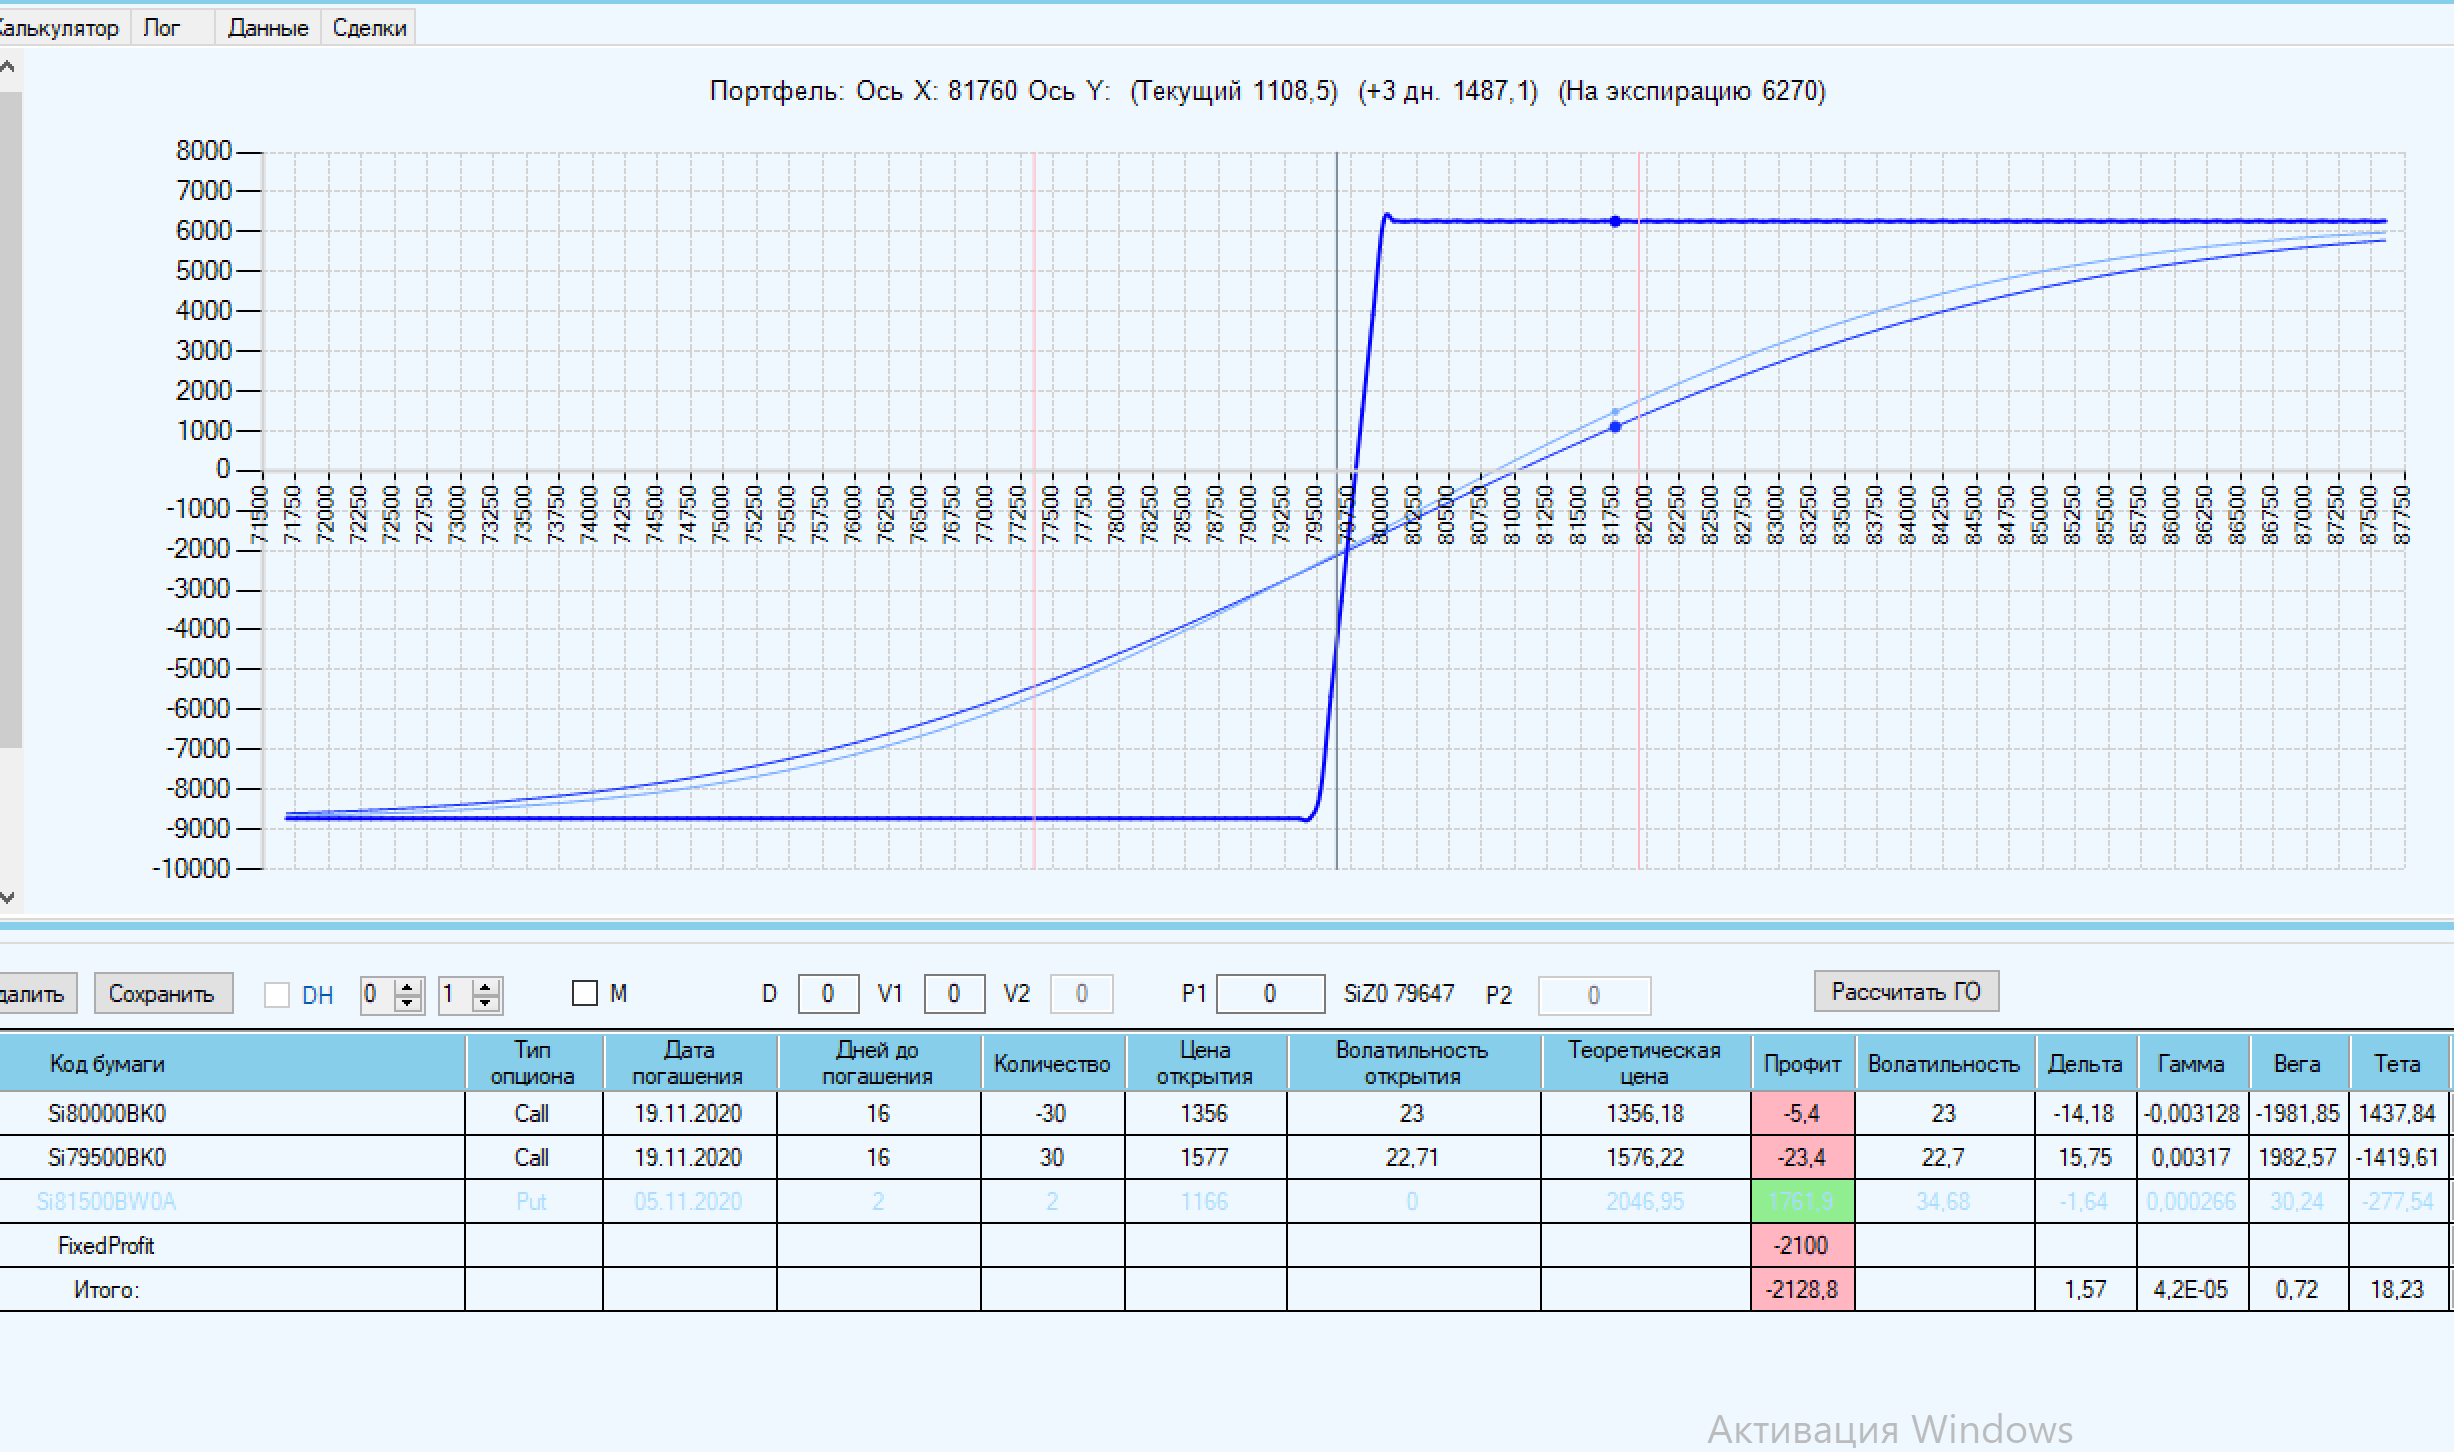Click the Дельта column header
Image resolution: width=2454 pixels, height=1452 pixels.
[x=2085, y=1064]
